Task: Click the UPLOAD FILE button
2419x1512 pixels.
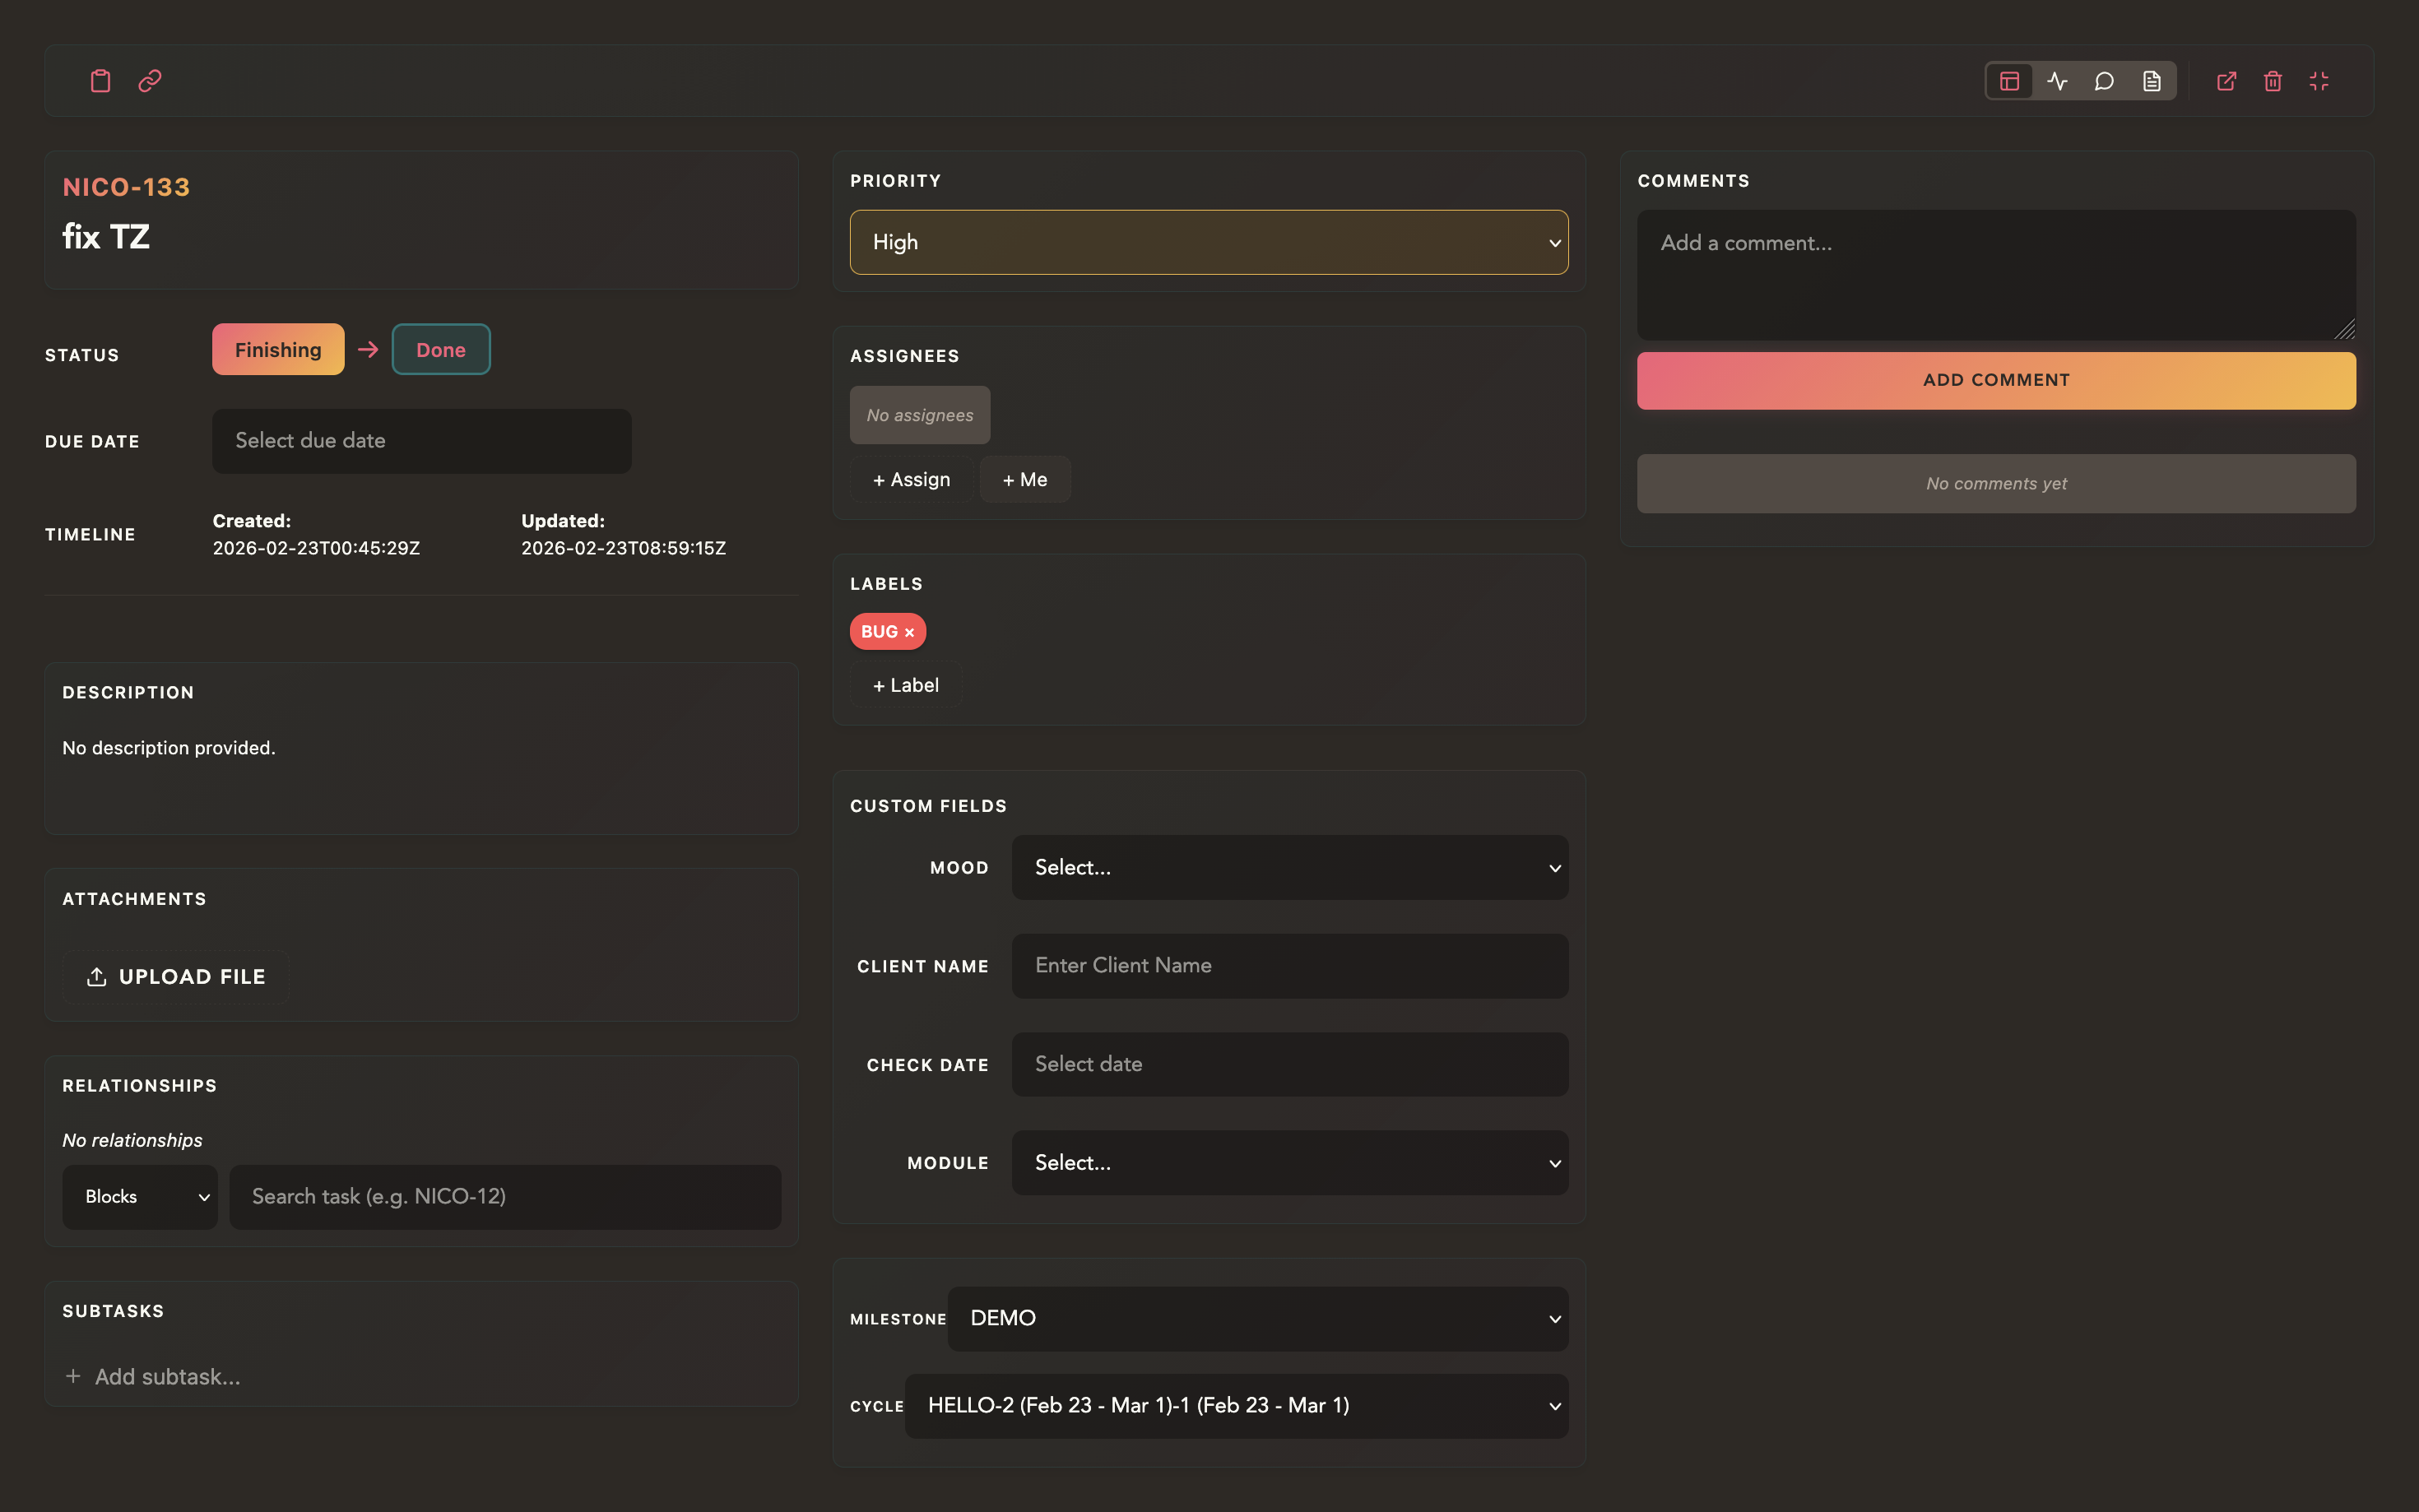Action: pos(175,976)
